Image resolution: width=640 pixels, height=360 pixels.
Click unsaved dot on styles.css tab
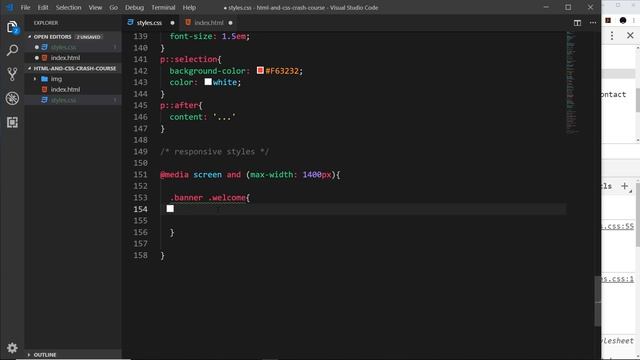[172, 23]
